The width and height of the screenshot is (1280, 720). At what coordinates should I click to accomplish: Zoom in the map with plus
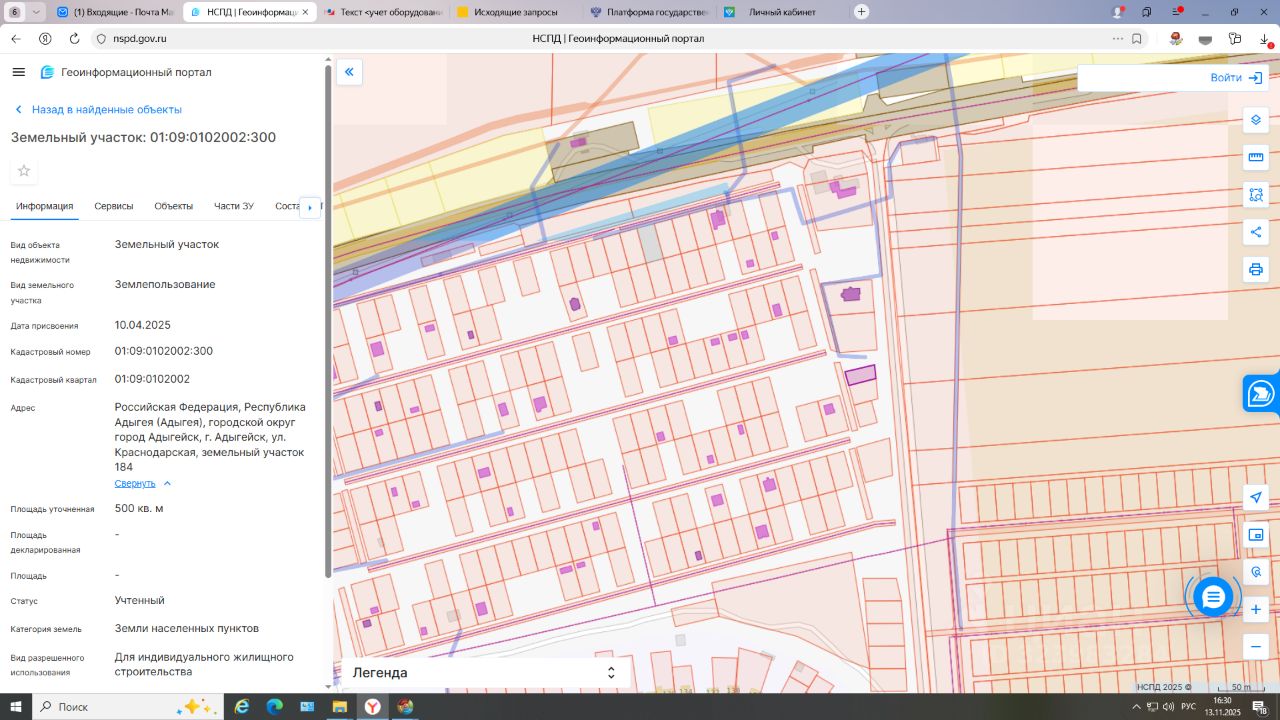(1256, 609)
